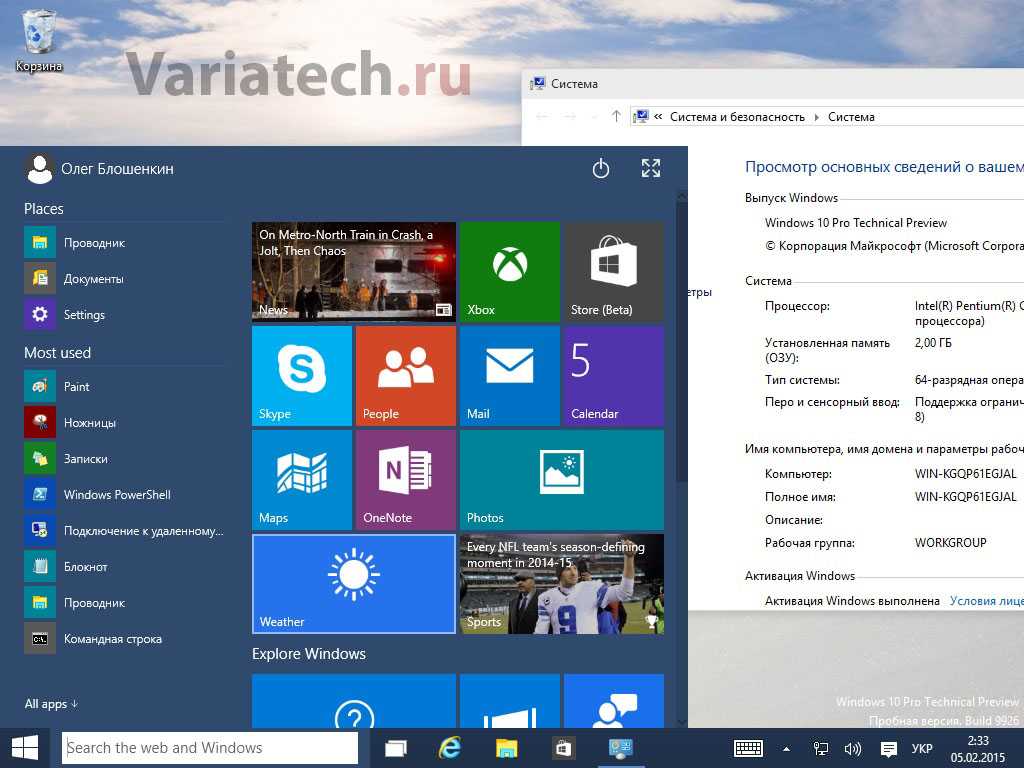Open File Explorer from taskbar
The height and width of the screenshot is (768, 1024).
(506, 748)
